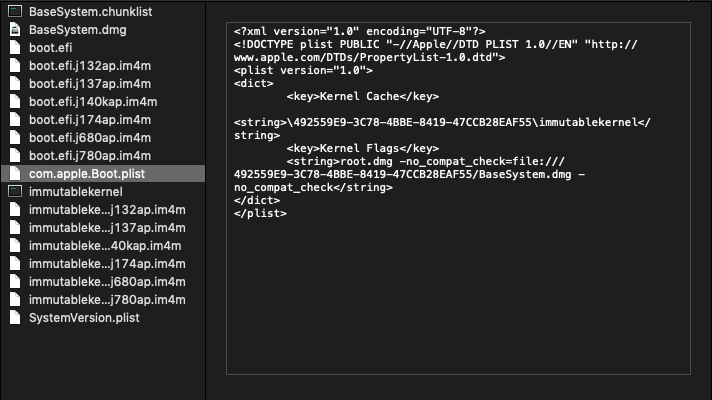The image size is (712, 400).
Task: Choose the boot.efi.j174ap.im4m file entry
Action: (x=103, y=119)
